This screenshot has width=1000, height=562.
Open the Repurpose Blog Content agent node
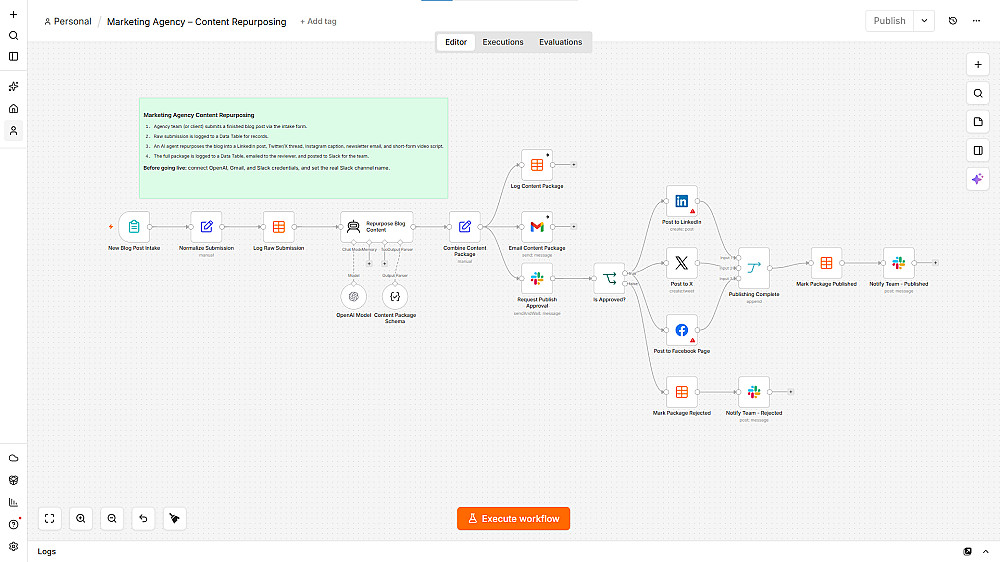click(376, 226)
